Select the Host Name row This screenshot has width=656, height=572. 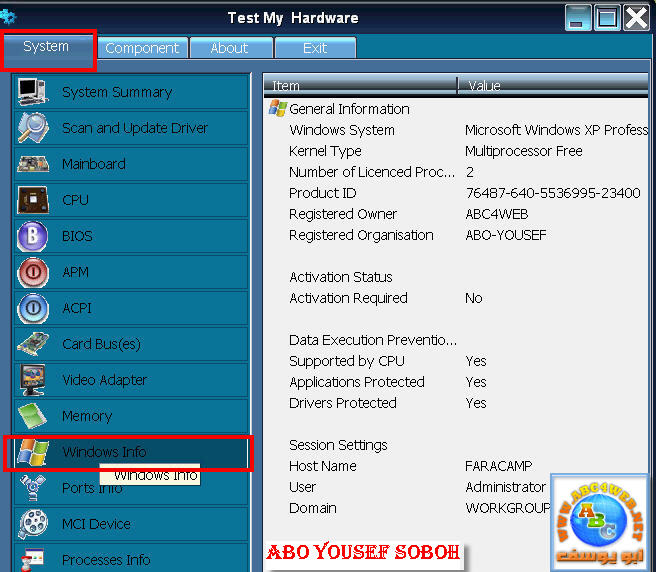pos(456,466)
